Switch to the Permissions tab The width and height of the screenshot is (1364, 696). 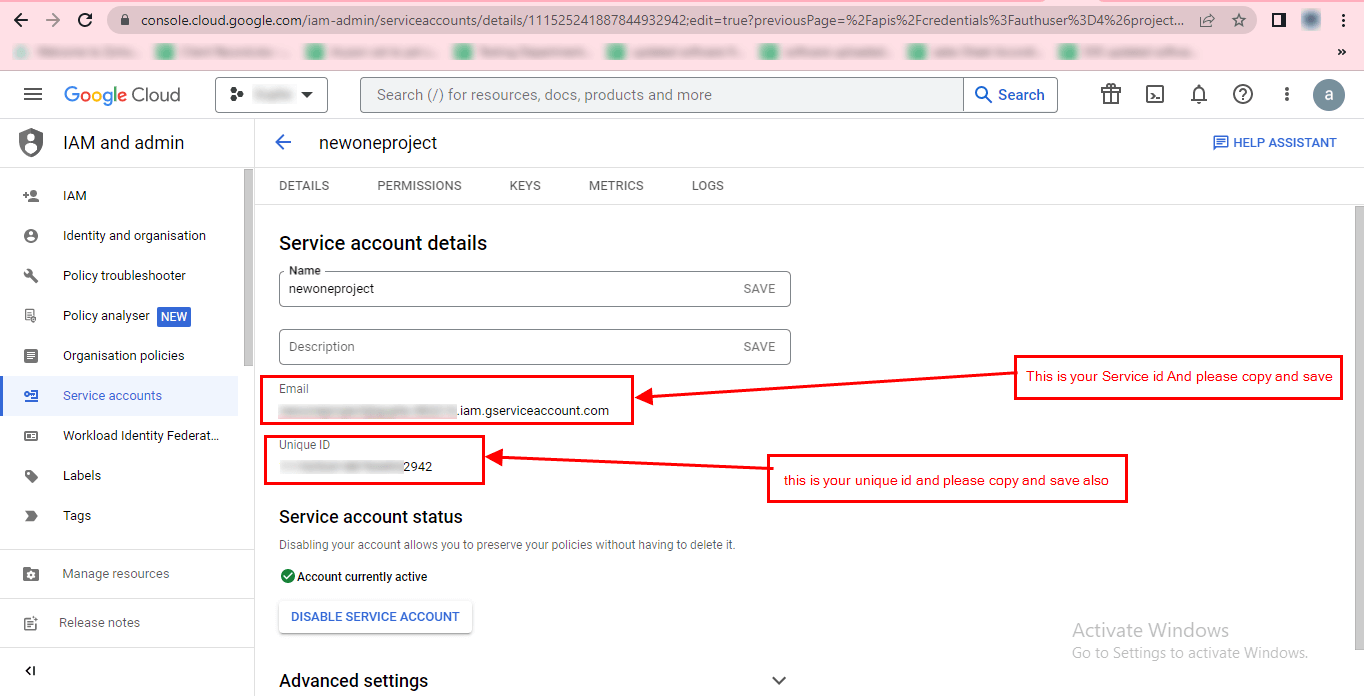click(419, 186)
